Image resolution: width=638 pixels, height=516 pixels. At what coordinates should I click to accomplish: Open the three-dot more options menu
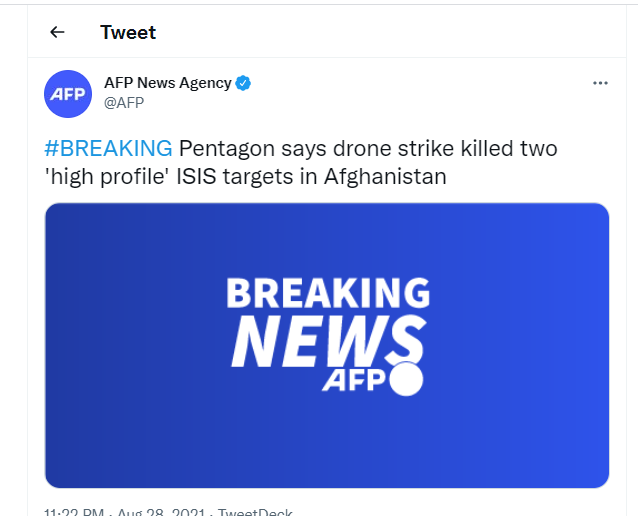pyautogui.click(x=600, y=83)
